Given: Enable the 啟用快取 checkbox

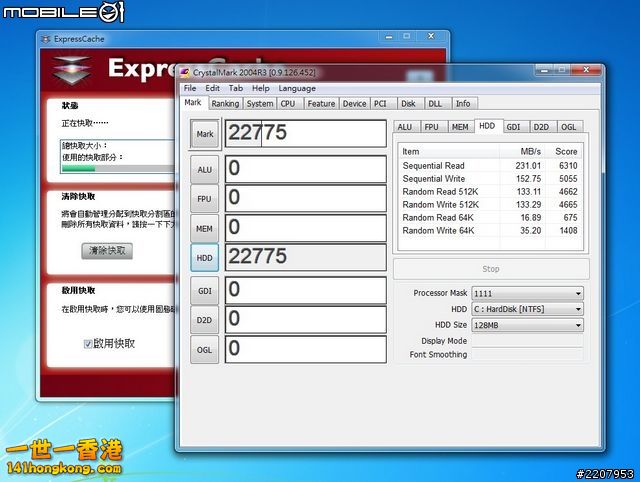Looking at the screenshot, I should [88, 344].
